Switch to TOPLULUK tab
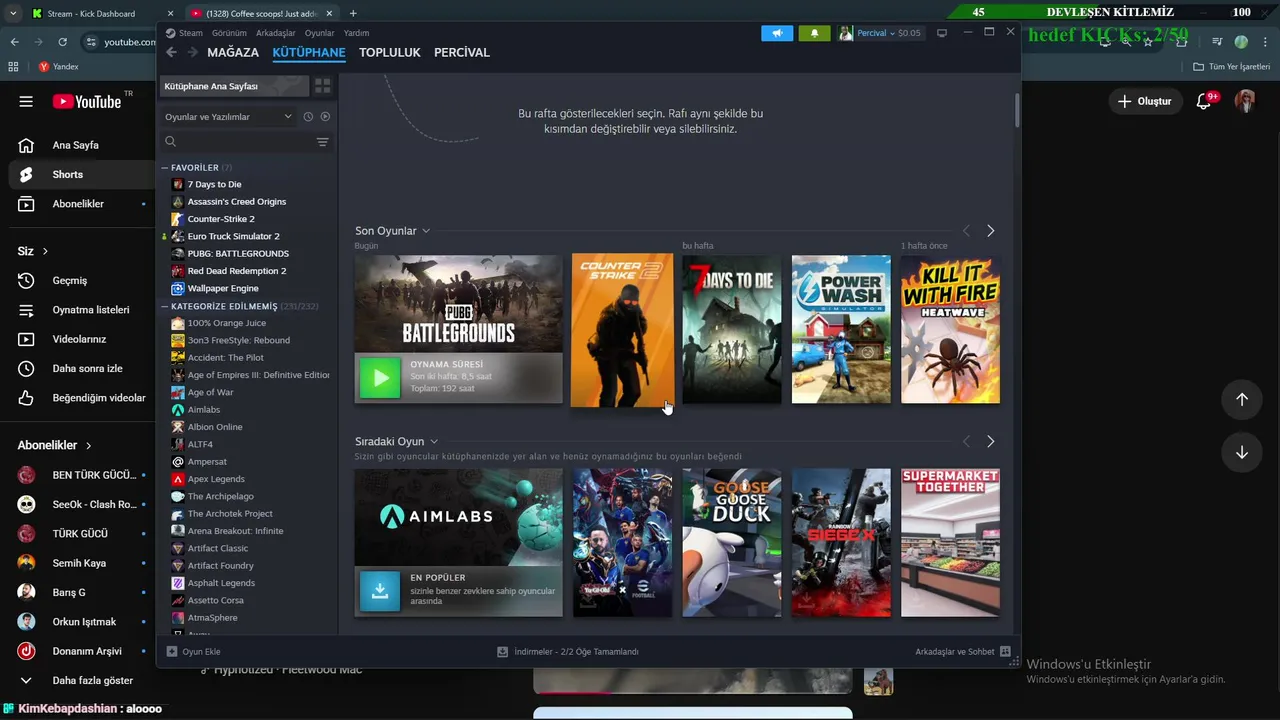 click(x=390, y=52)
